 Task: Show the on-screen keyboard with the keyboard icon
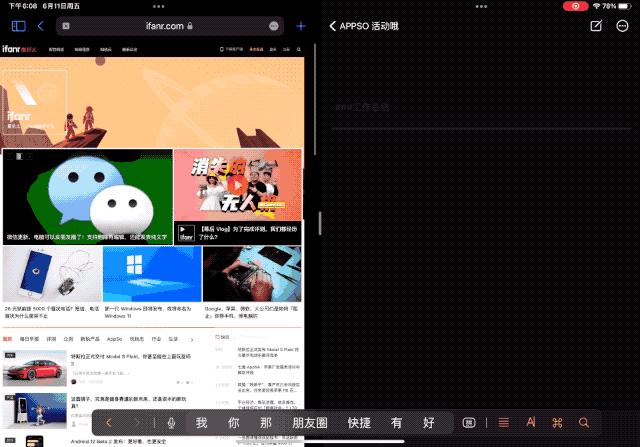tap(469, 423)
